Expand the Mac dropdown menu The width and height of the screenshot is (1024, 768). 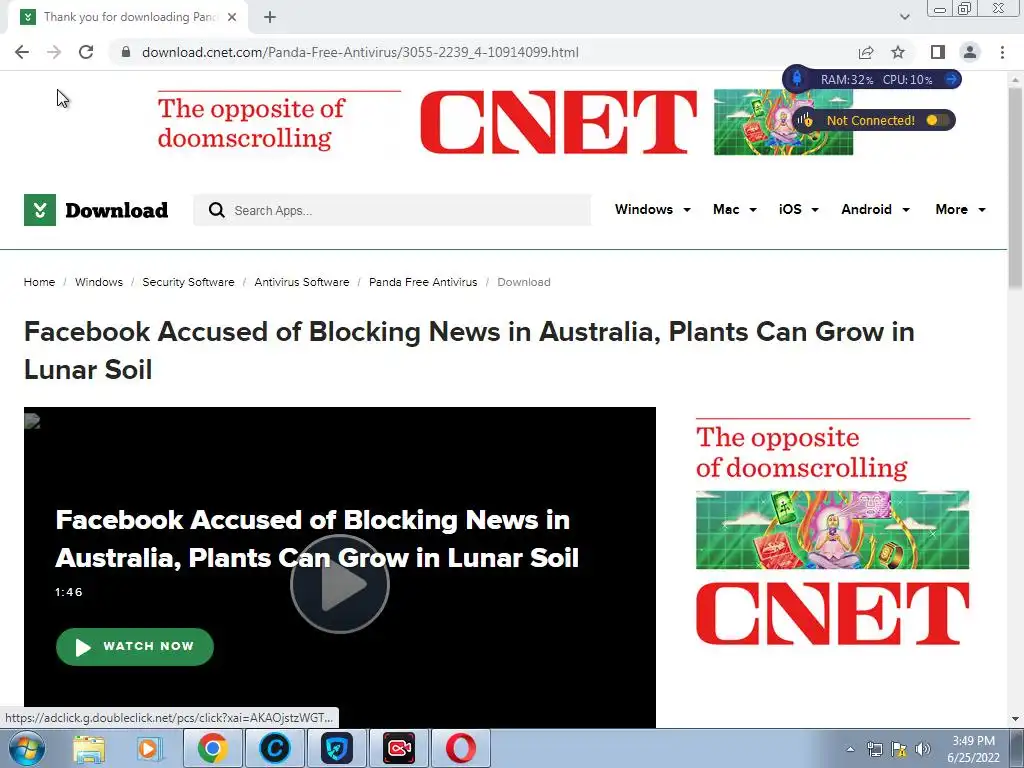(735, 210)
